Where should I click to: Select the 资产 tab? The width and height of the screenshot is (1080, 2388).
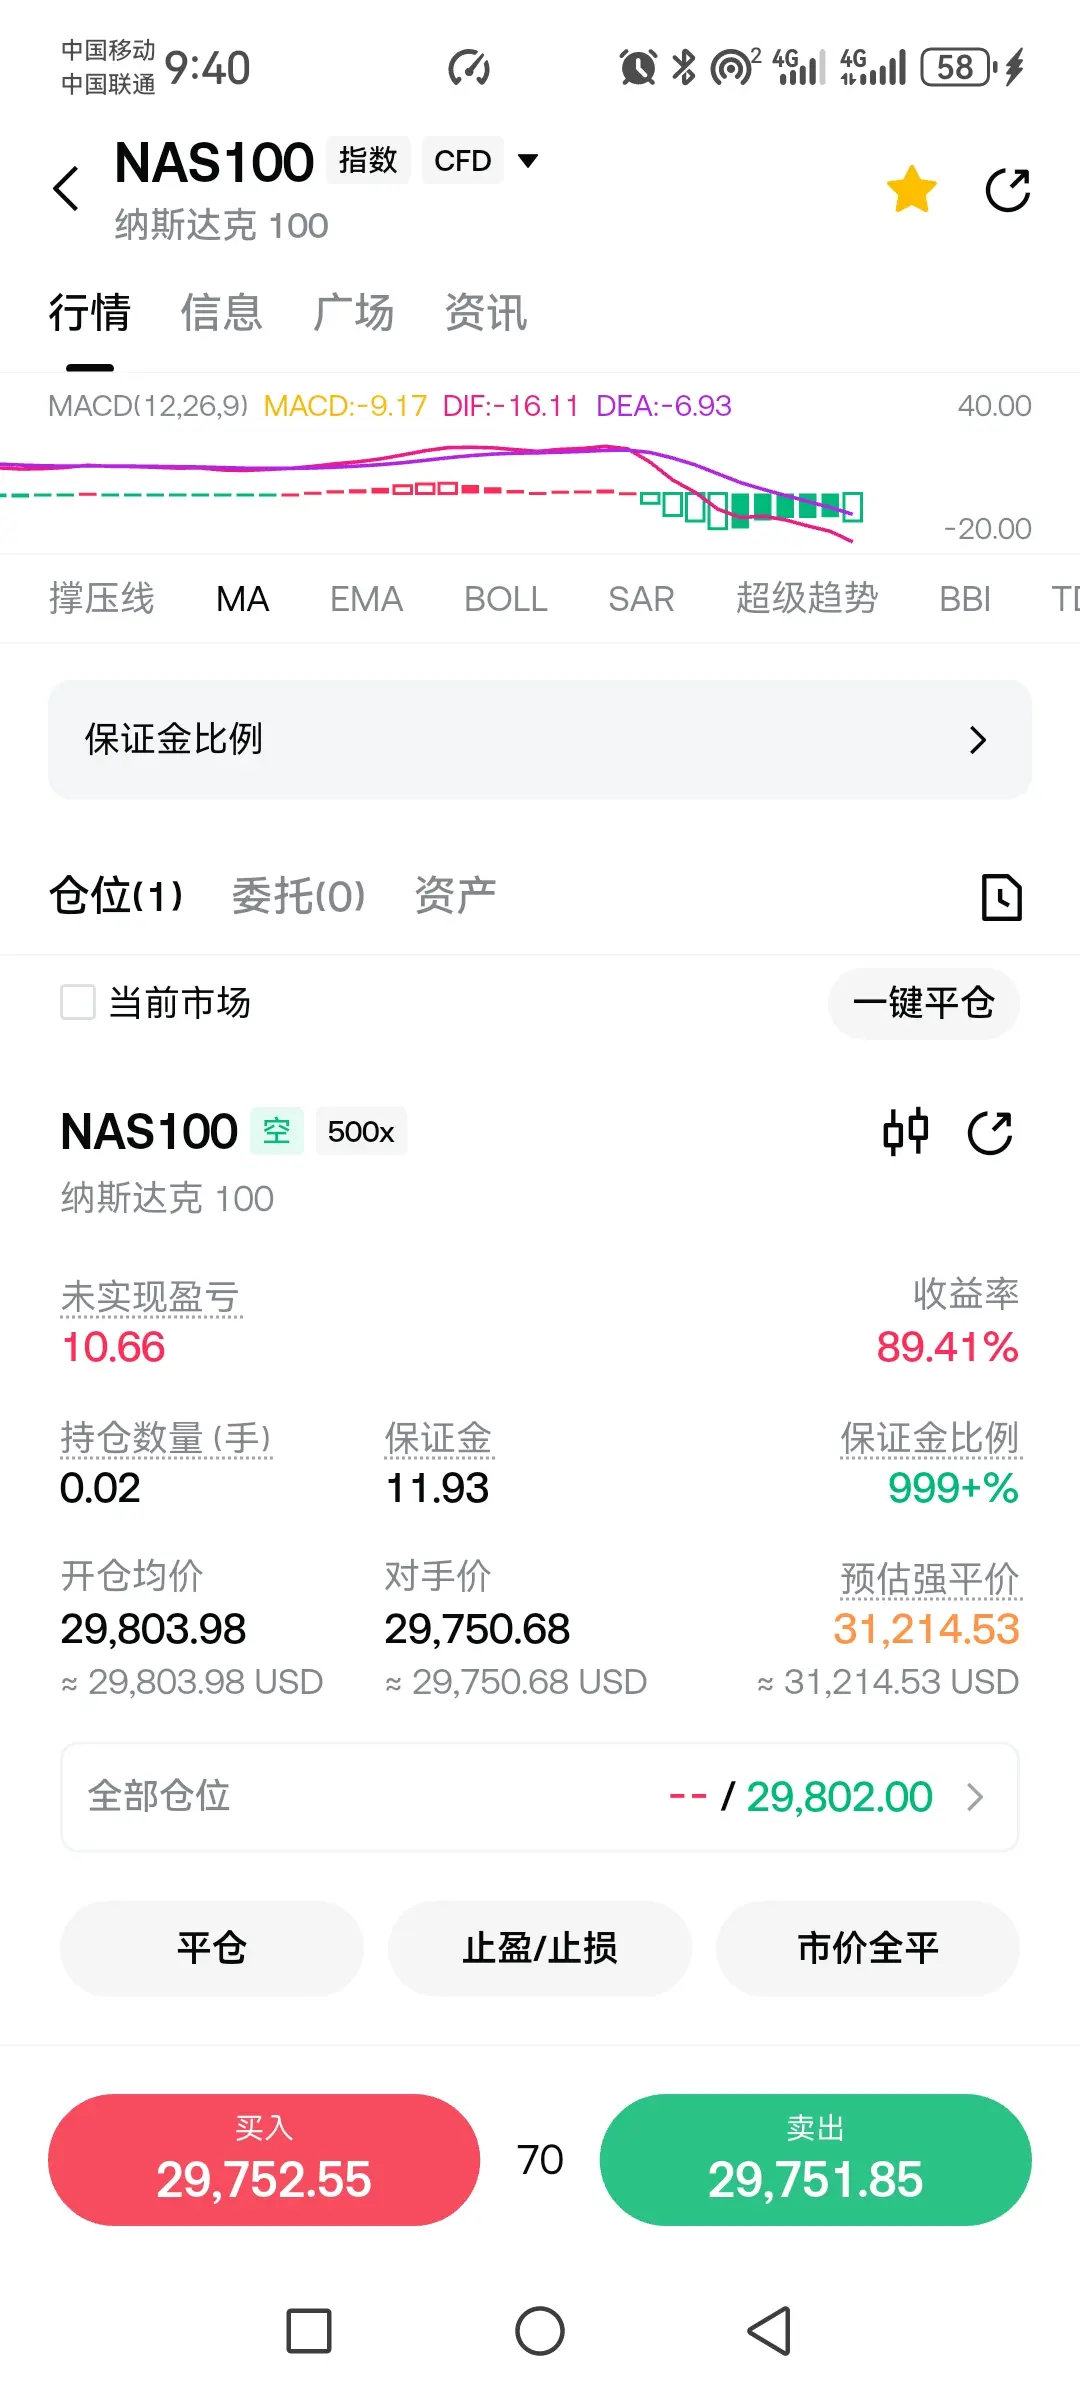(455, 895)
